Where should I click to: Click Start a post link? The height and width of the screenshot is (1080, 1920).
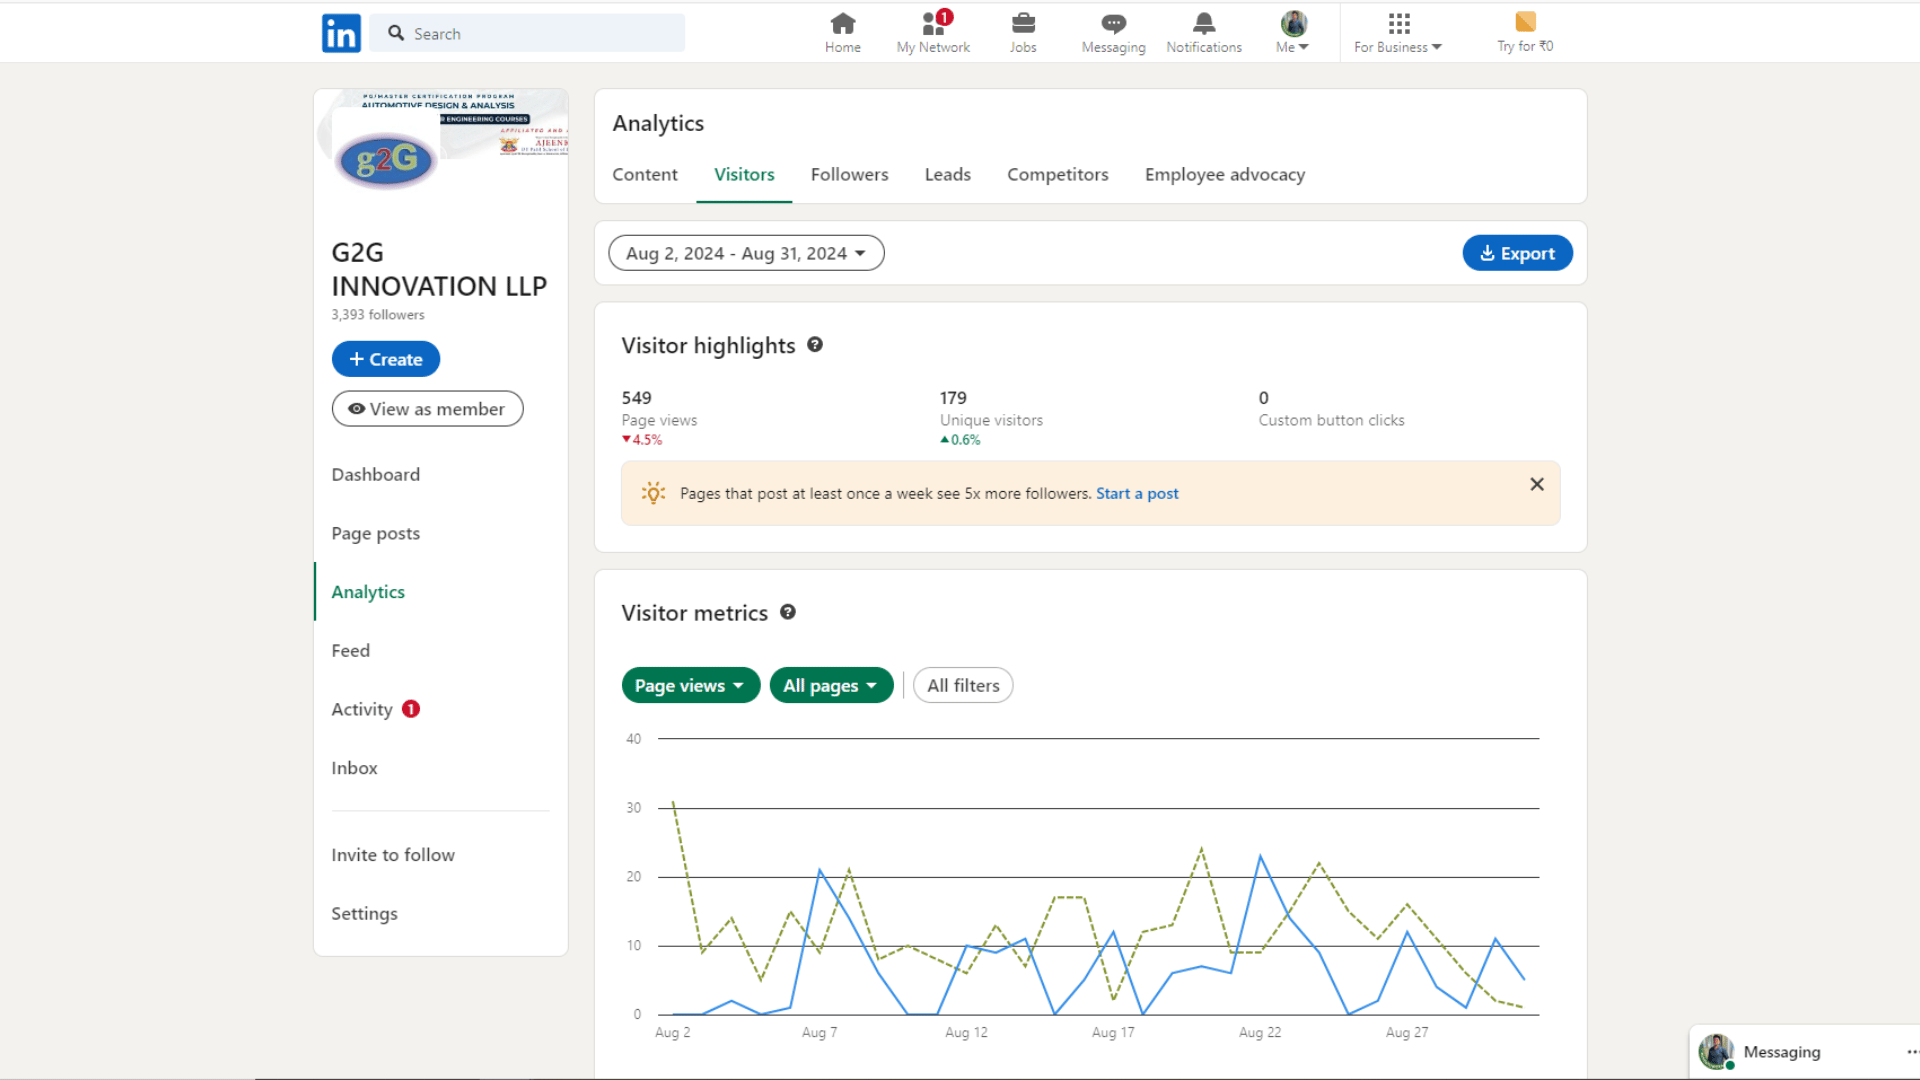[1137, 493]
